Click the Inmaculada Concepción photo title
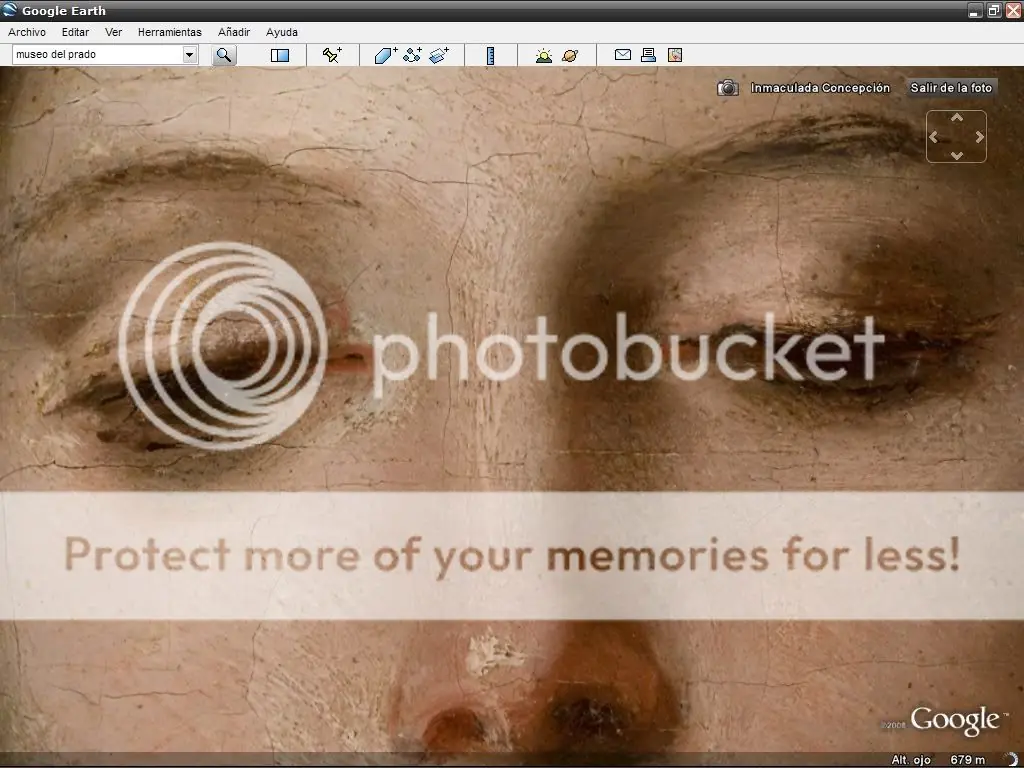 pyautogui.click(x=820, y=88)
